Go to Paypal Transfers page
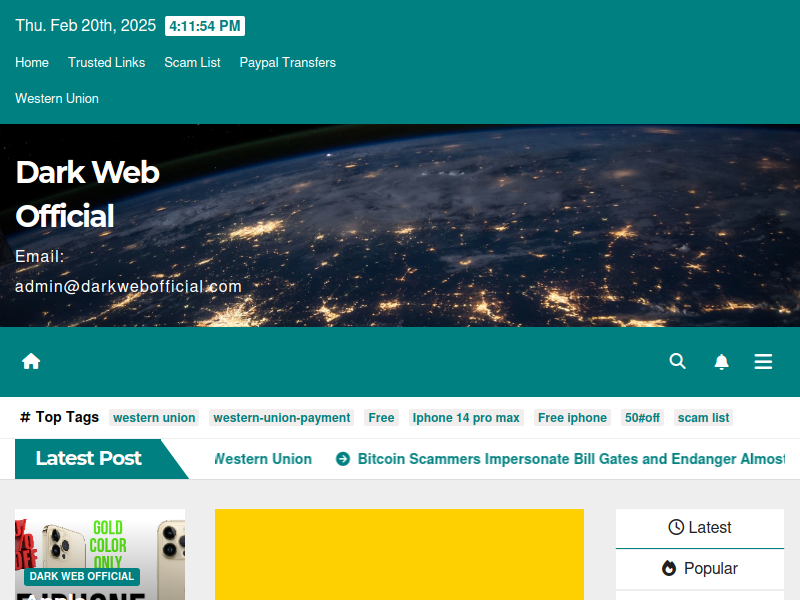Screen dimensions: 800x600 coord(287,63)
